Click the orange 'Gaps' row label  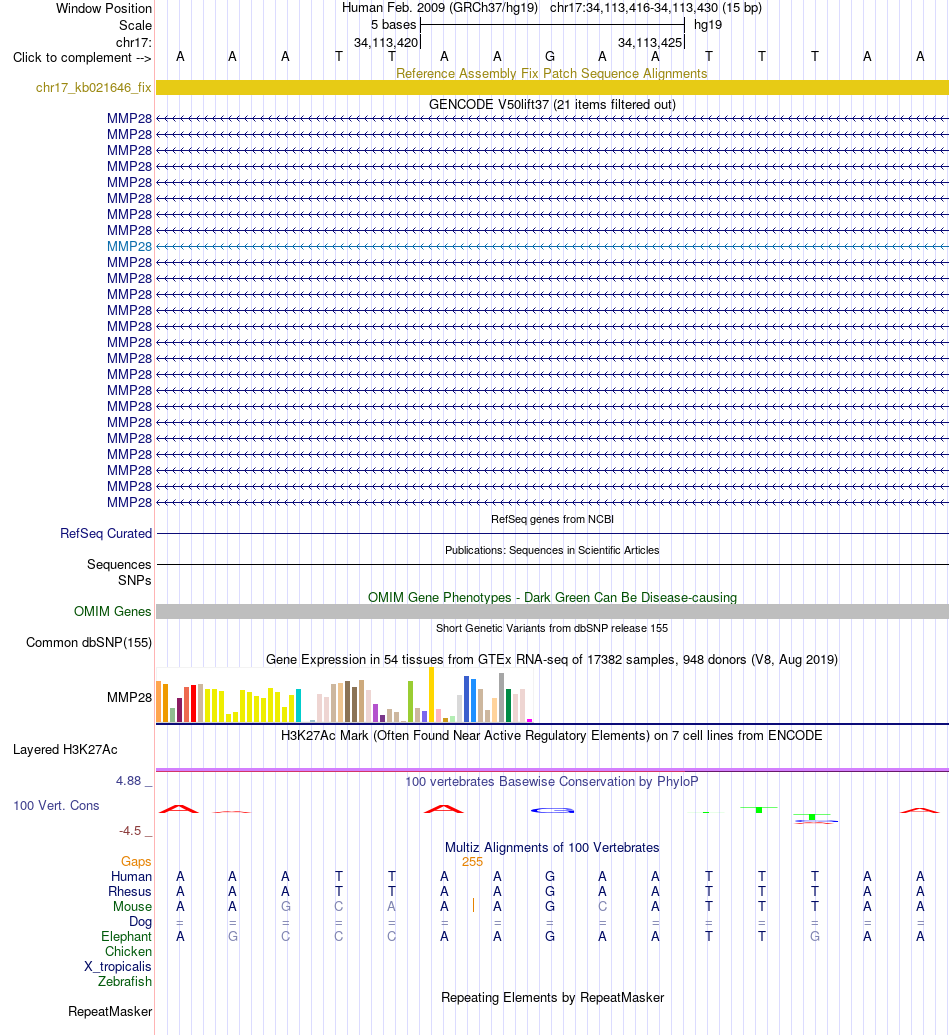(x=136, y=861)
